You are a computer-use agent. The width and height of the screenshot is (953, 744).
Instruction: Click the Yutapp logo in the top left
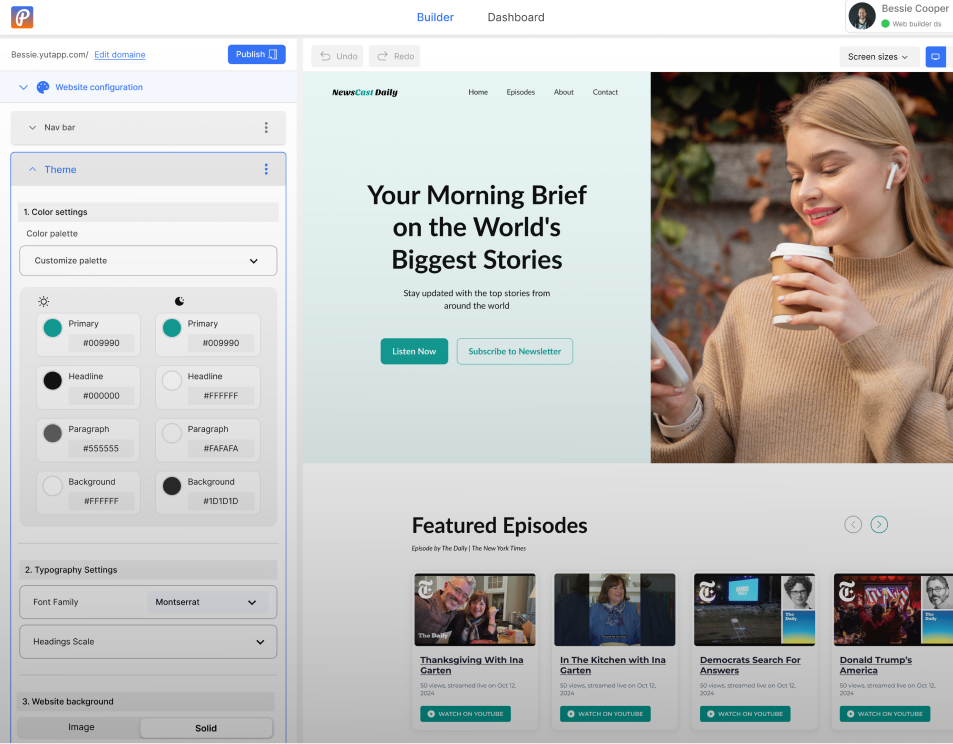point(20,16)
